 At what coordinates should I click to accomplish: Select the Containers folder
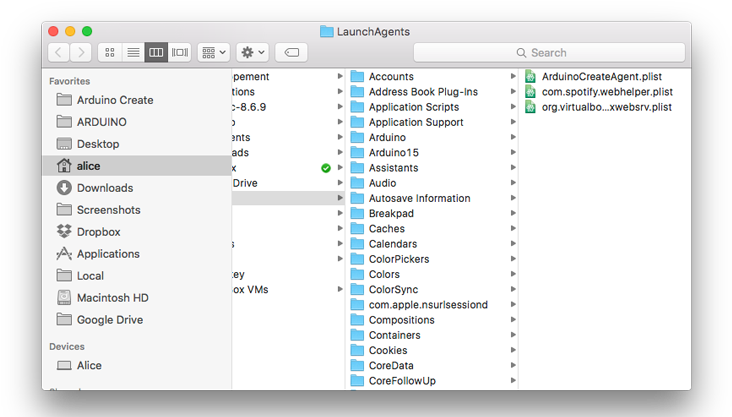(432, 335)
